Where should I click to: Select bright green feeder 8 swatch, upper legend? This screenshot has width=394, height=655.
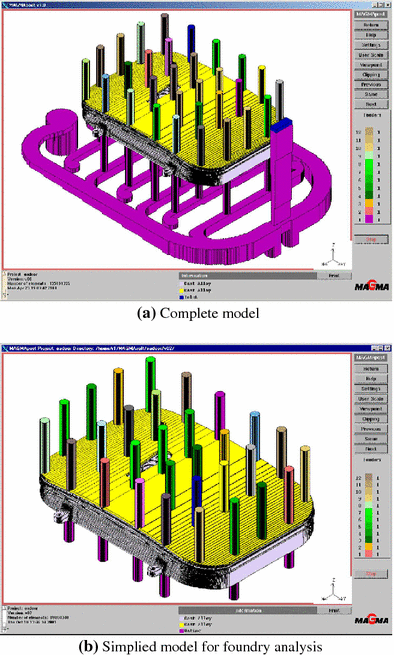369,163
